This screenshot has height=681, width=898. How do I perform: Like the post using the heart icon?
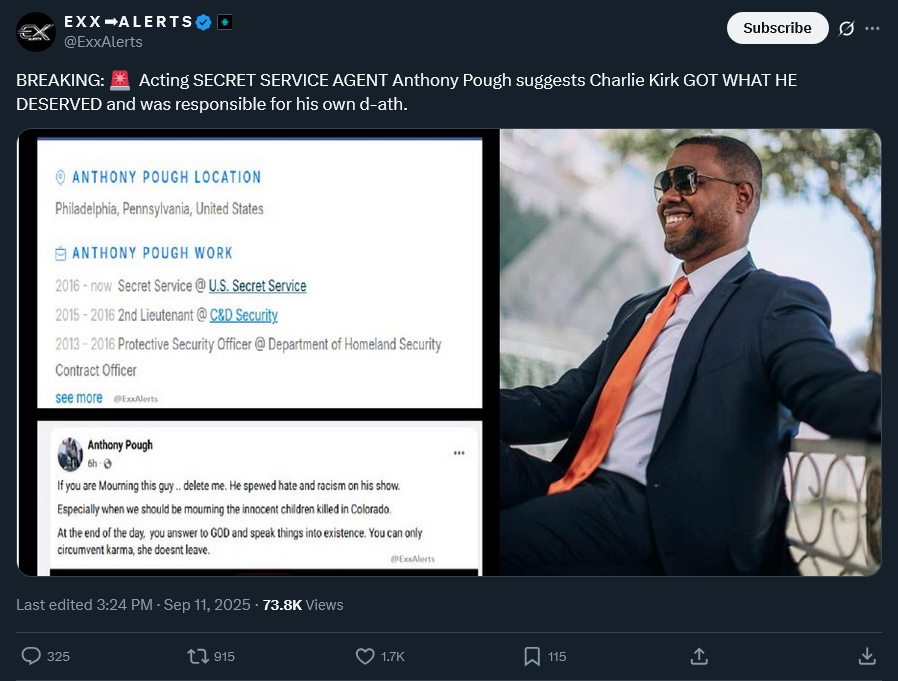366,656
